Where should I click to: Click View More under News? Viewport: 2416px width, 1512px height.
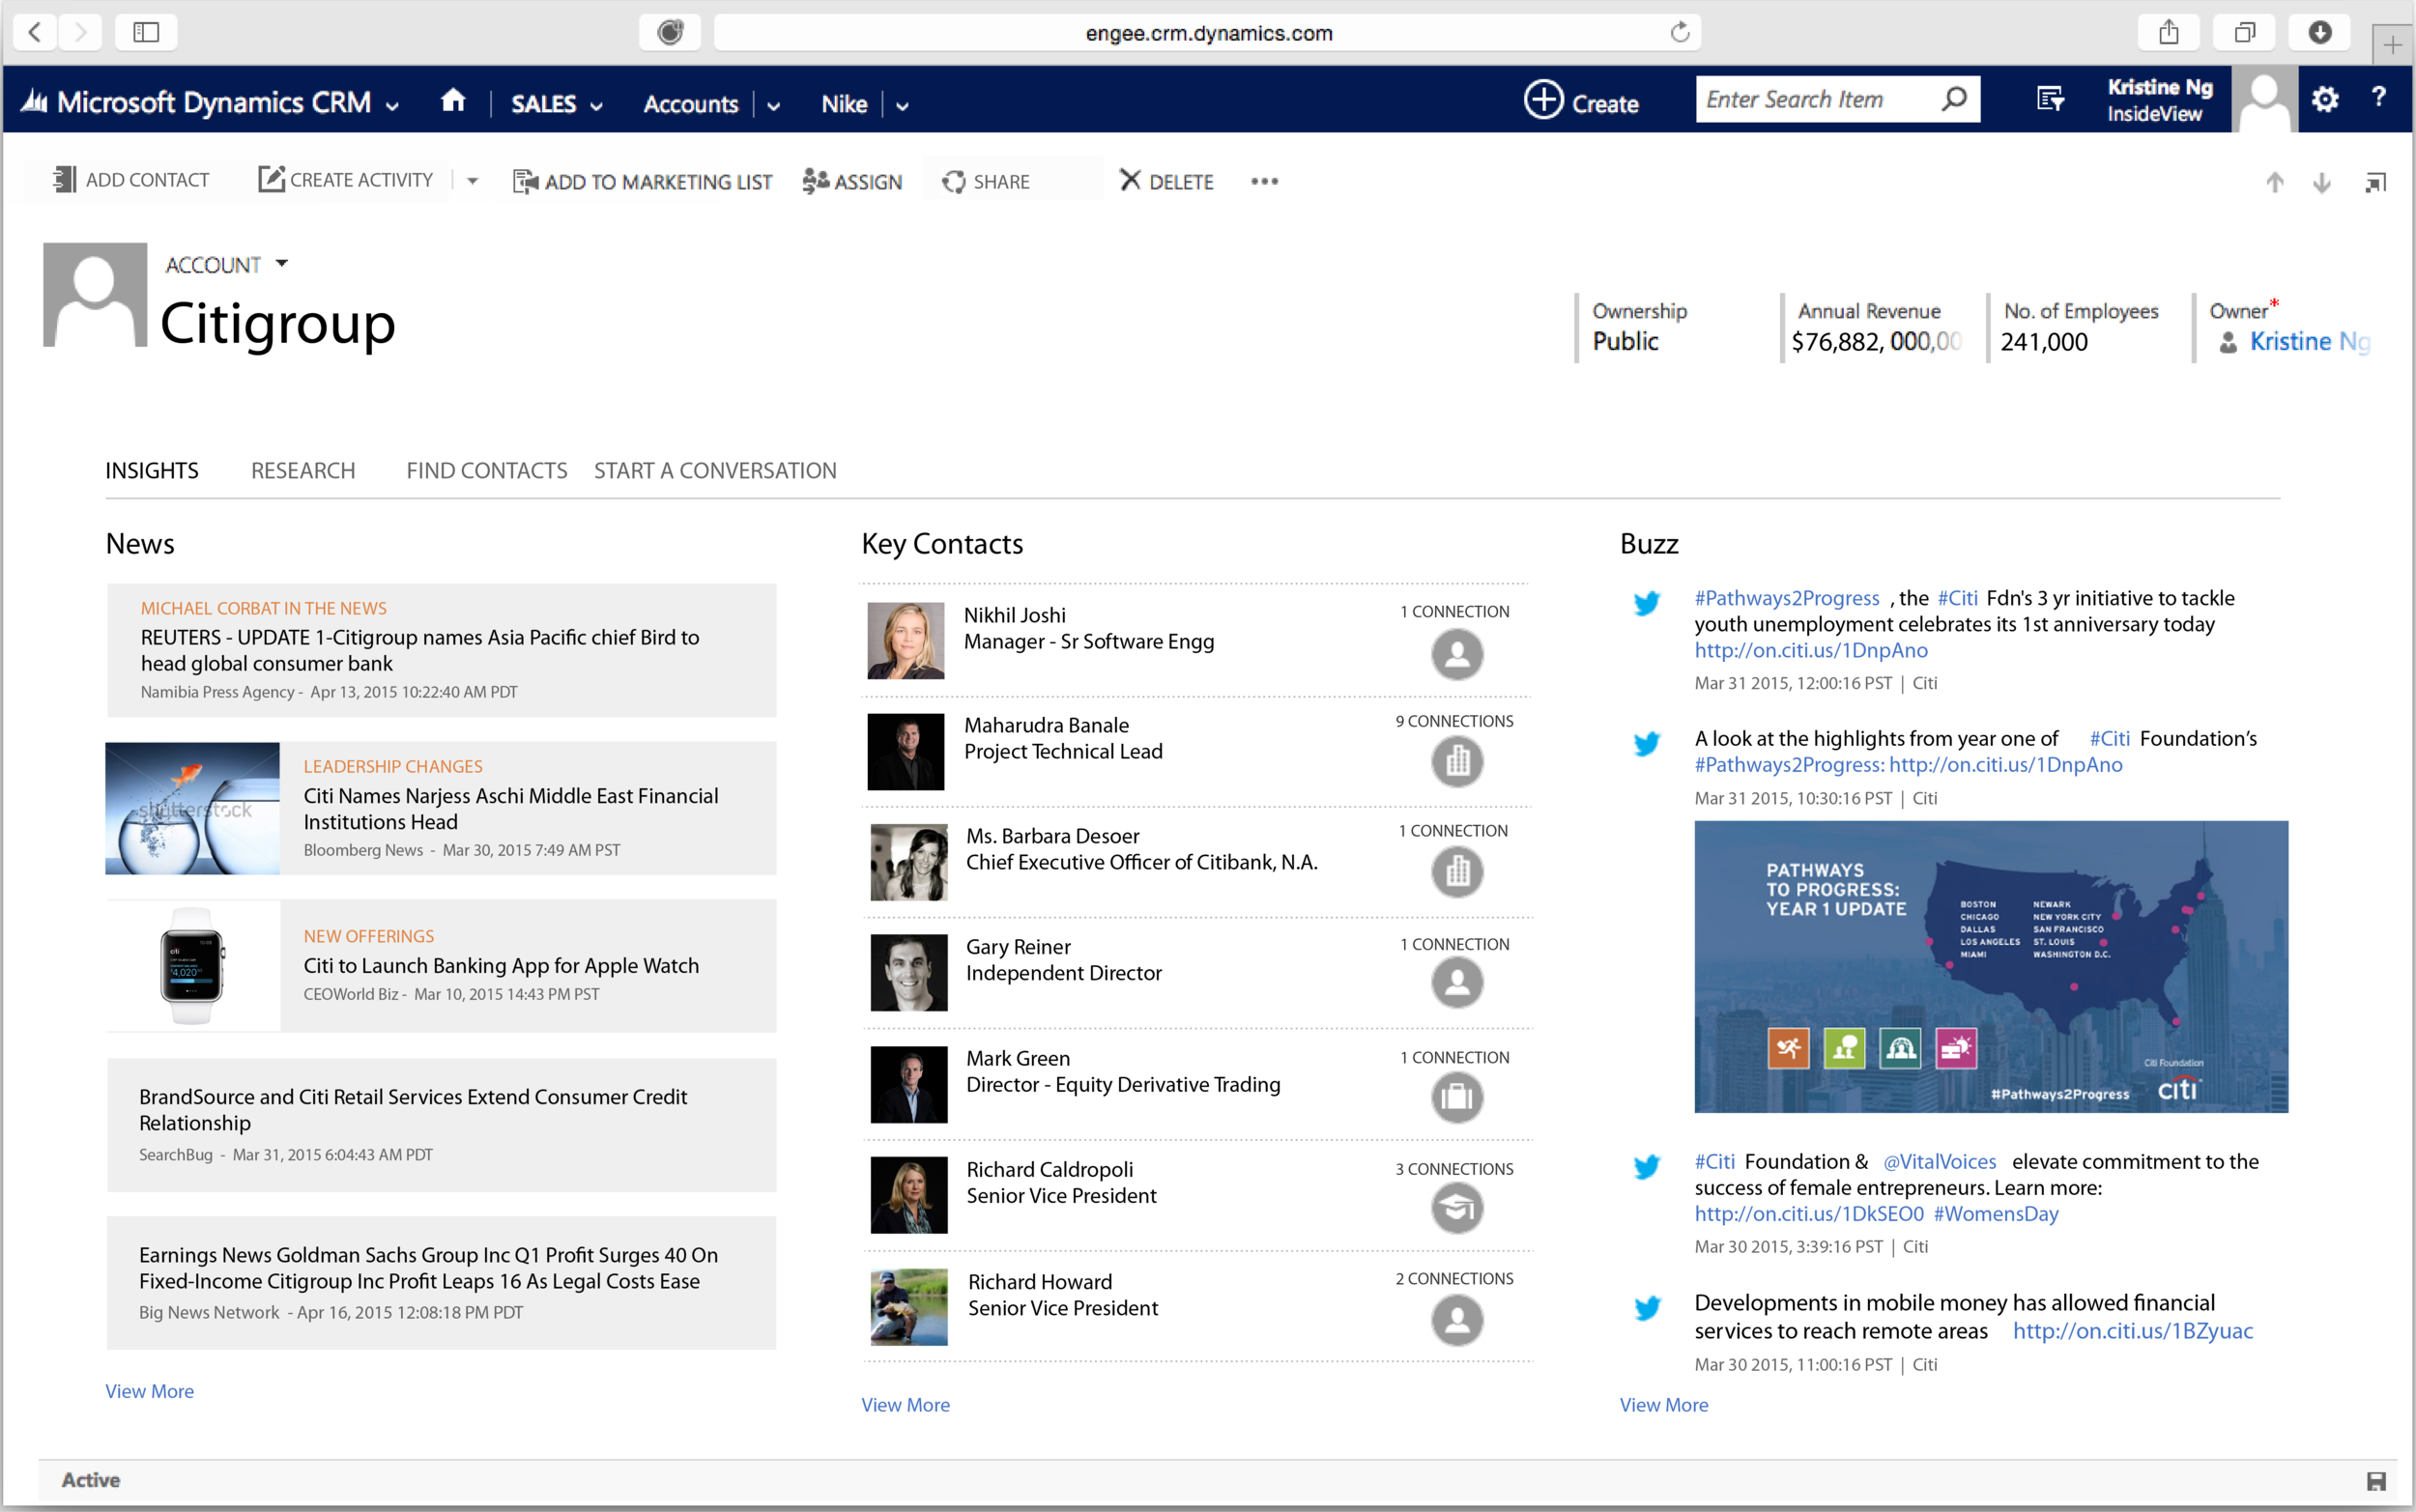(150, 1391)
